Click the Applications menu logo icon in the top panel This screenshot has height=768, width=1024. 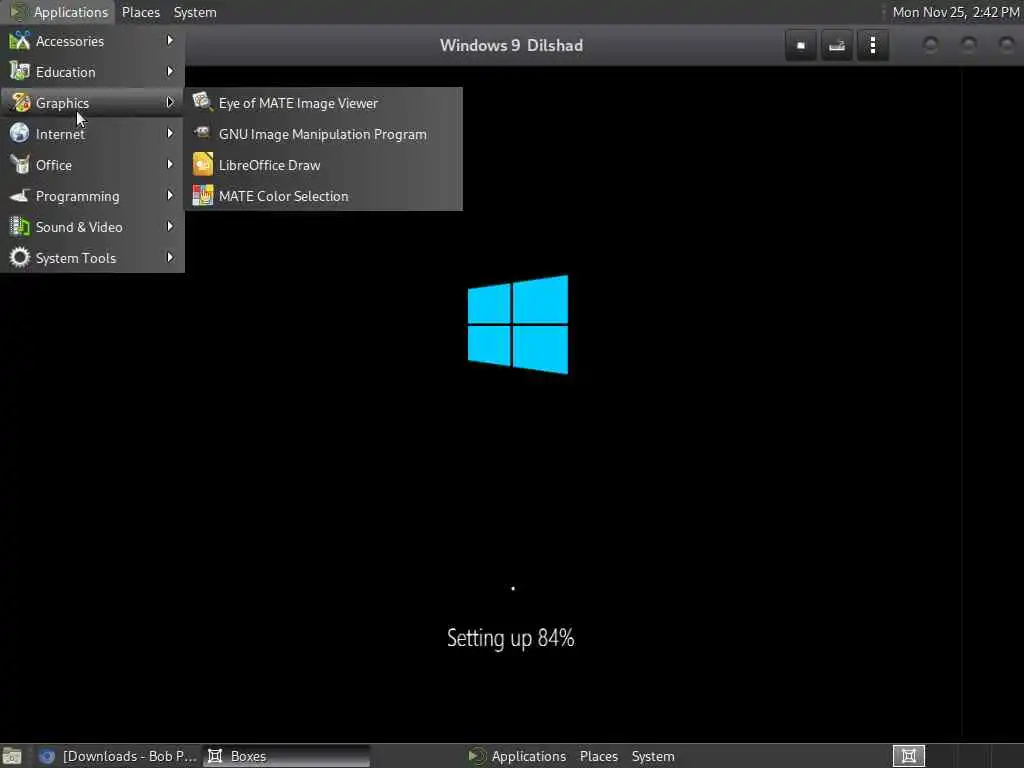18,12
